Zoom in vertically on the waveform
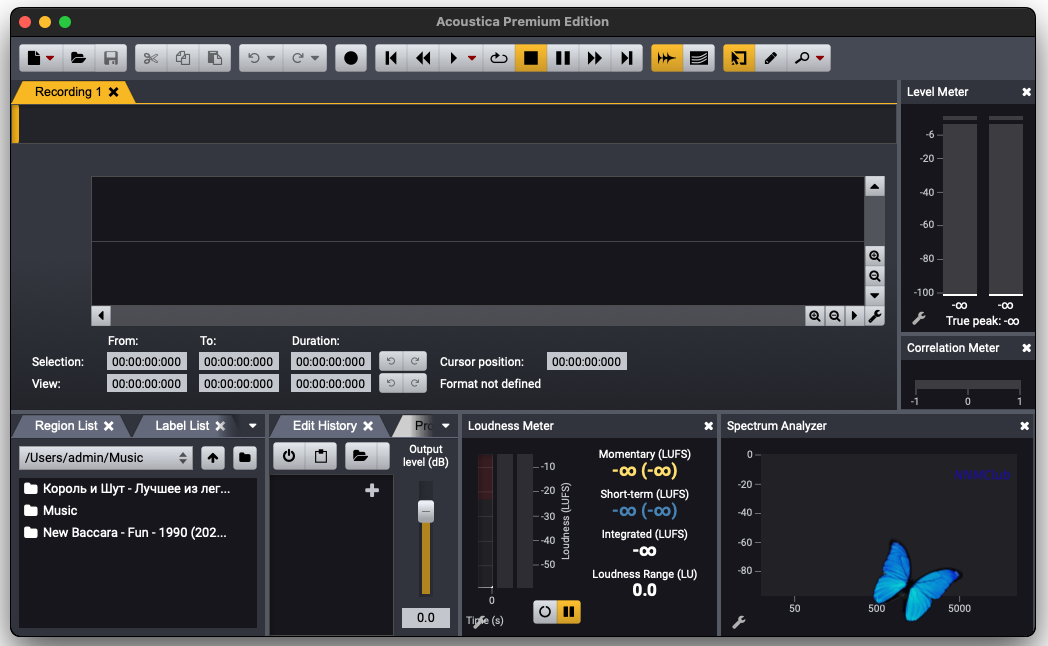The height and width of the screenshot is (646, 1048). click(x=874, y=256)
